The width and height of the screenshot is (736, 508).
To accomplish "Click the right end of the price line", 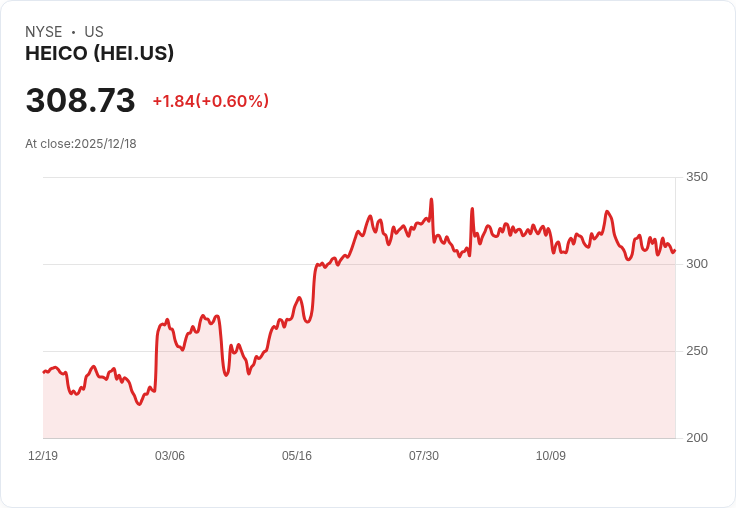I will click(675, 250).
